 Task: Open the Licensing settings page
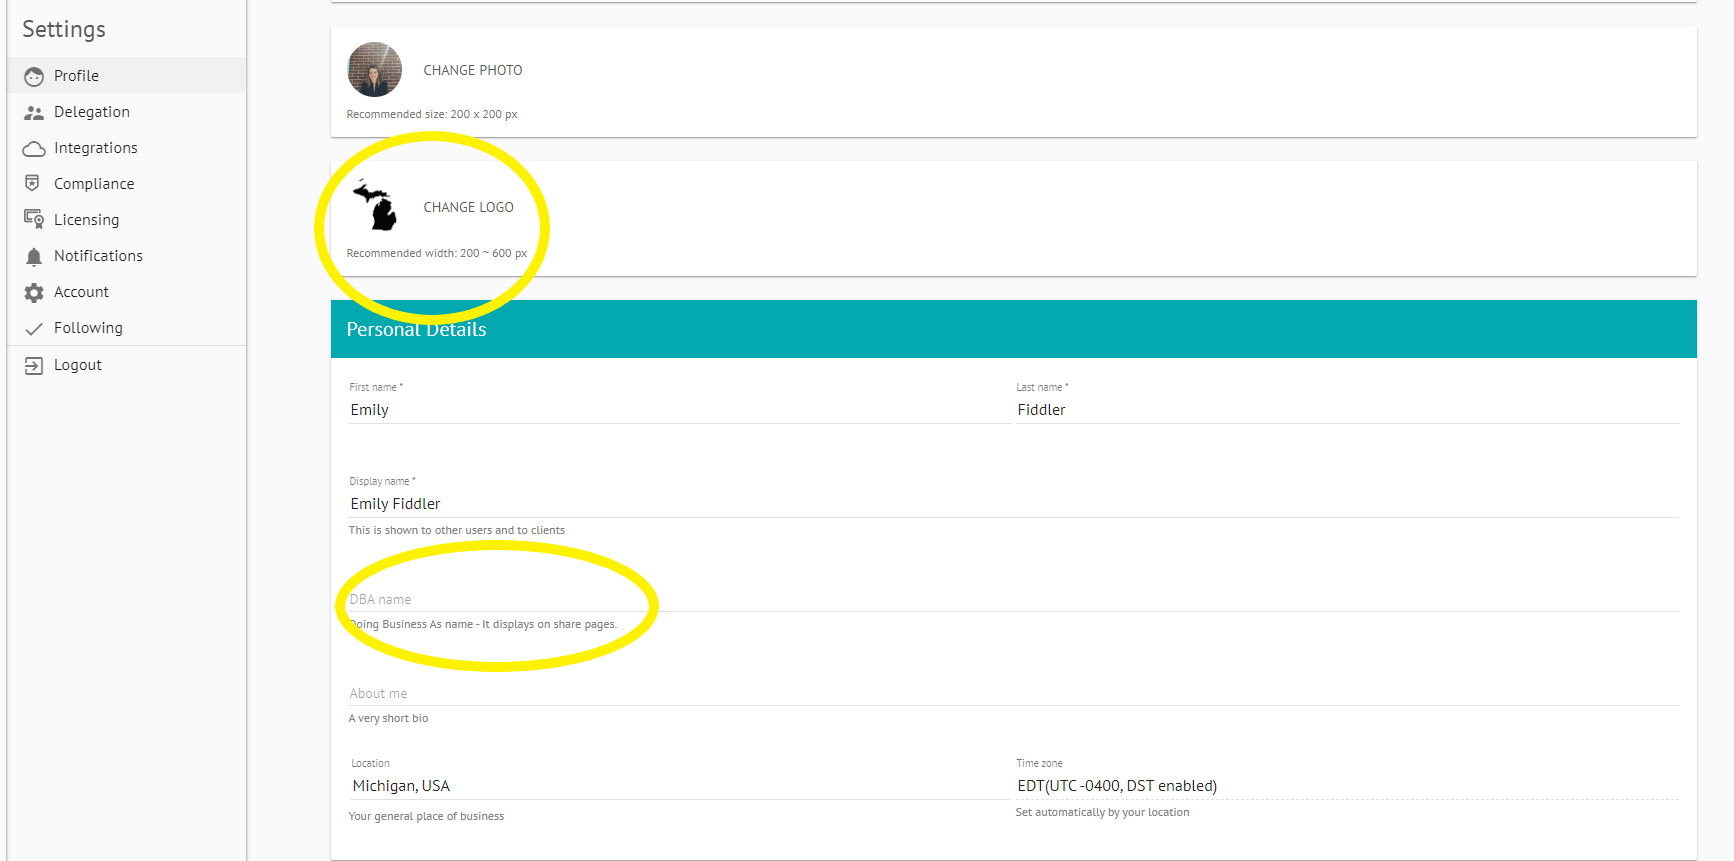pyautogui.click(x=126, y=219)
